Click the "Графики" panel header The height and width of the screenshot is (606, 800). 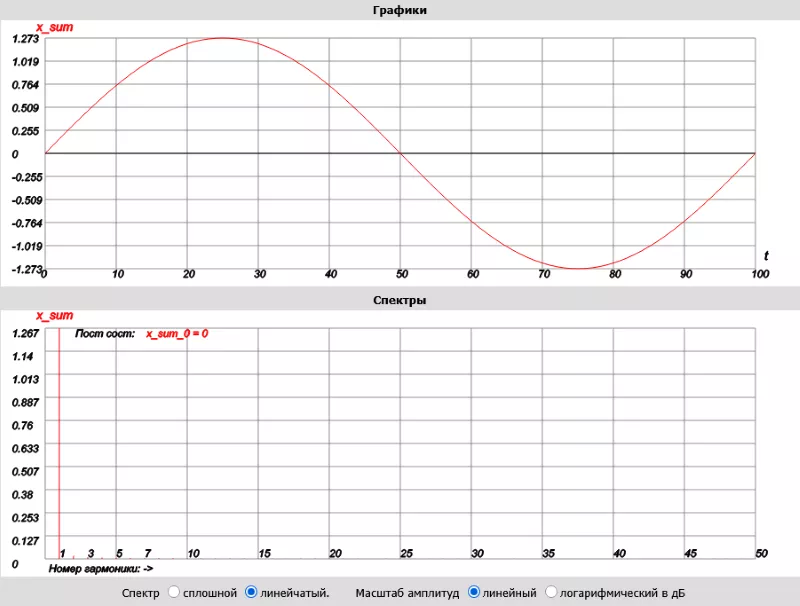coord(400,9)
